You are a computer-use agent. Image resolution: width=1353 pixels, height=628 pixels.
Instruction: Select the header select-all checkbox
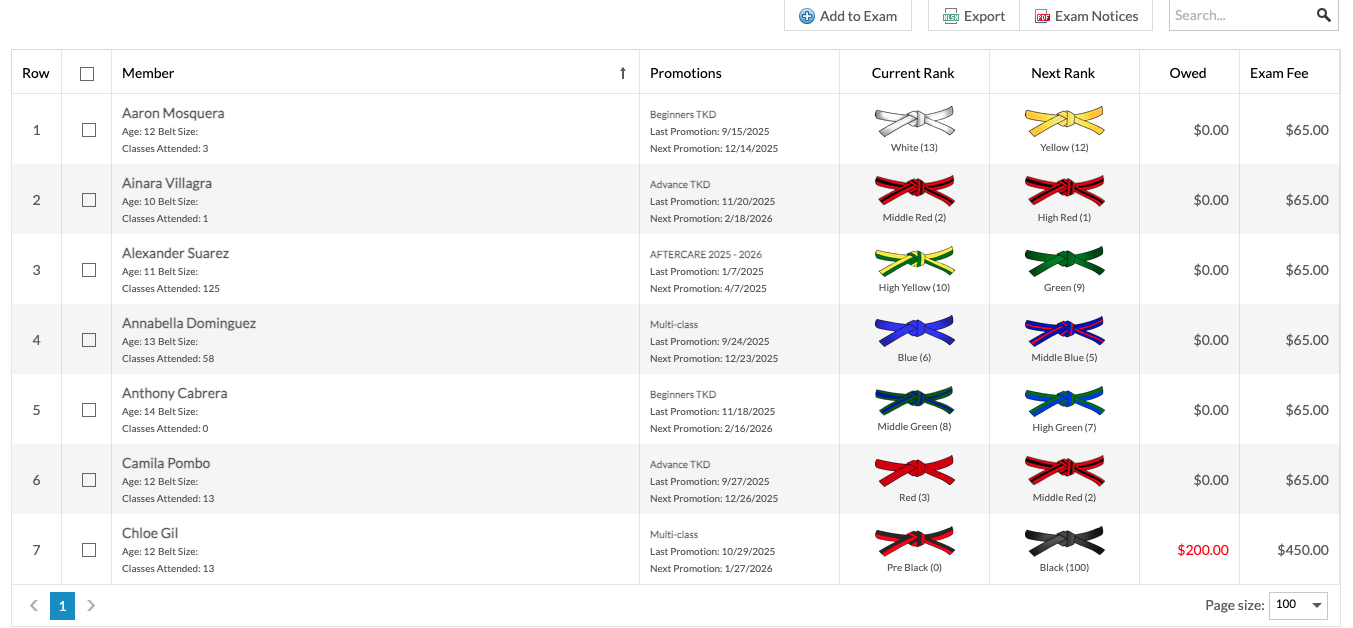tap(87, 72)
